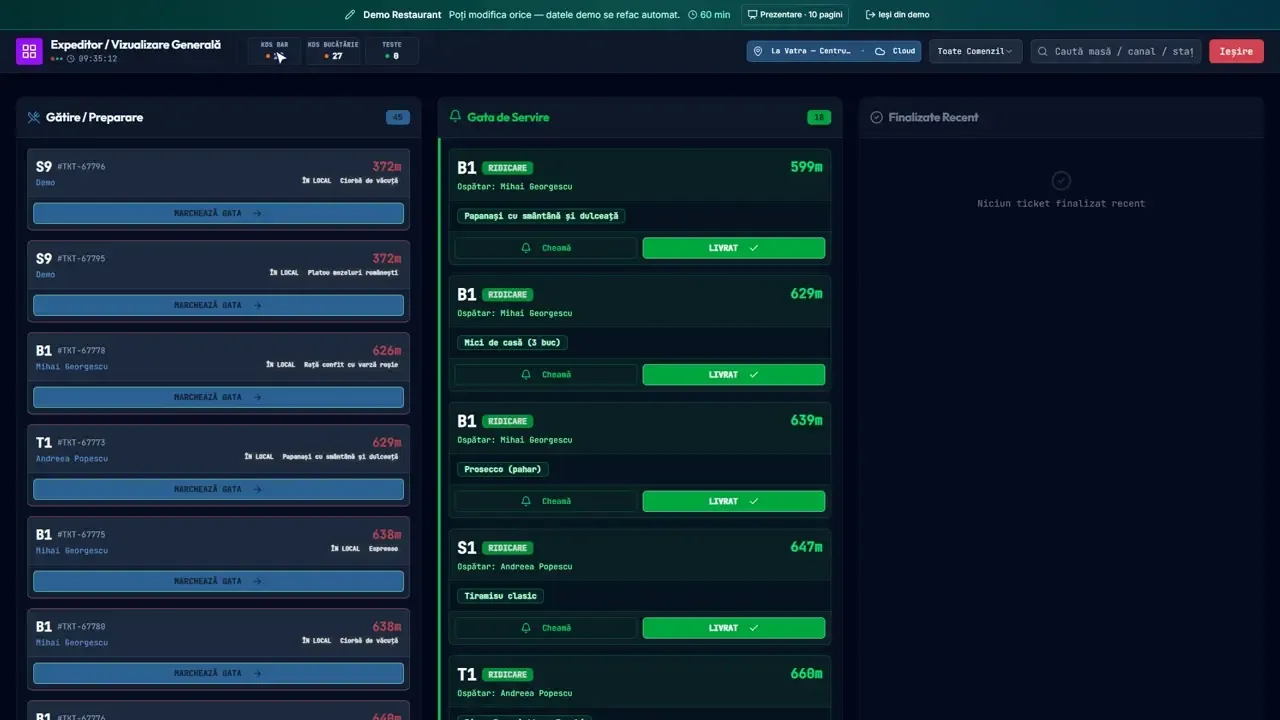Click the pencil icon beside Demo Restaurant
Screen dimensions: 1280x720
click(x=350, y=15)
